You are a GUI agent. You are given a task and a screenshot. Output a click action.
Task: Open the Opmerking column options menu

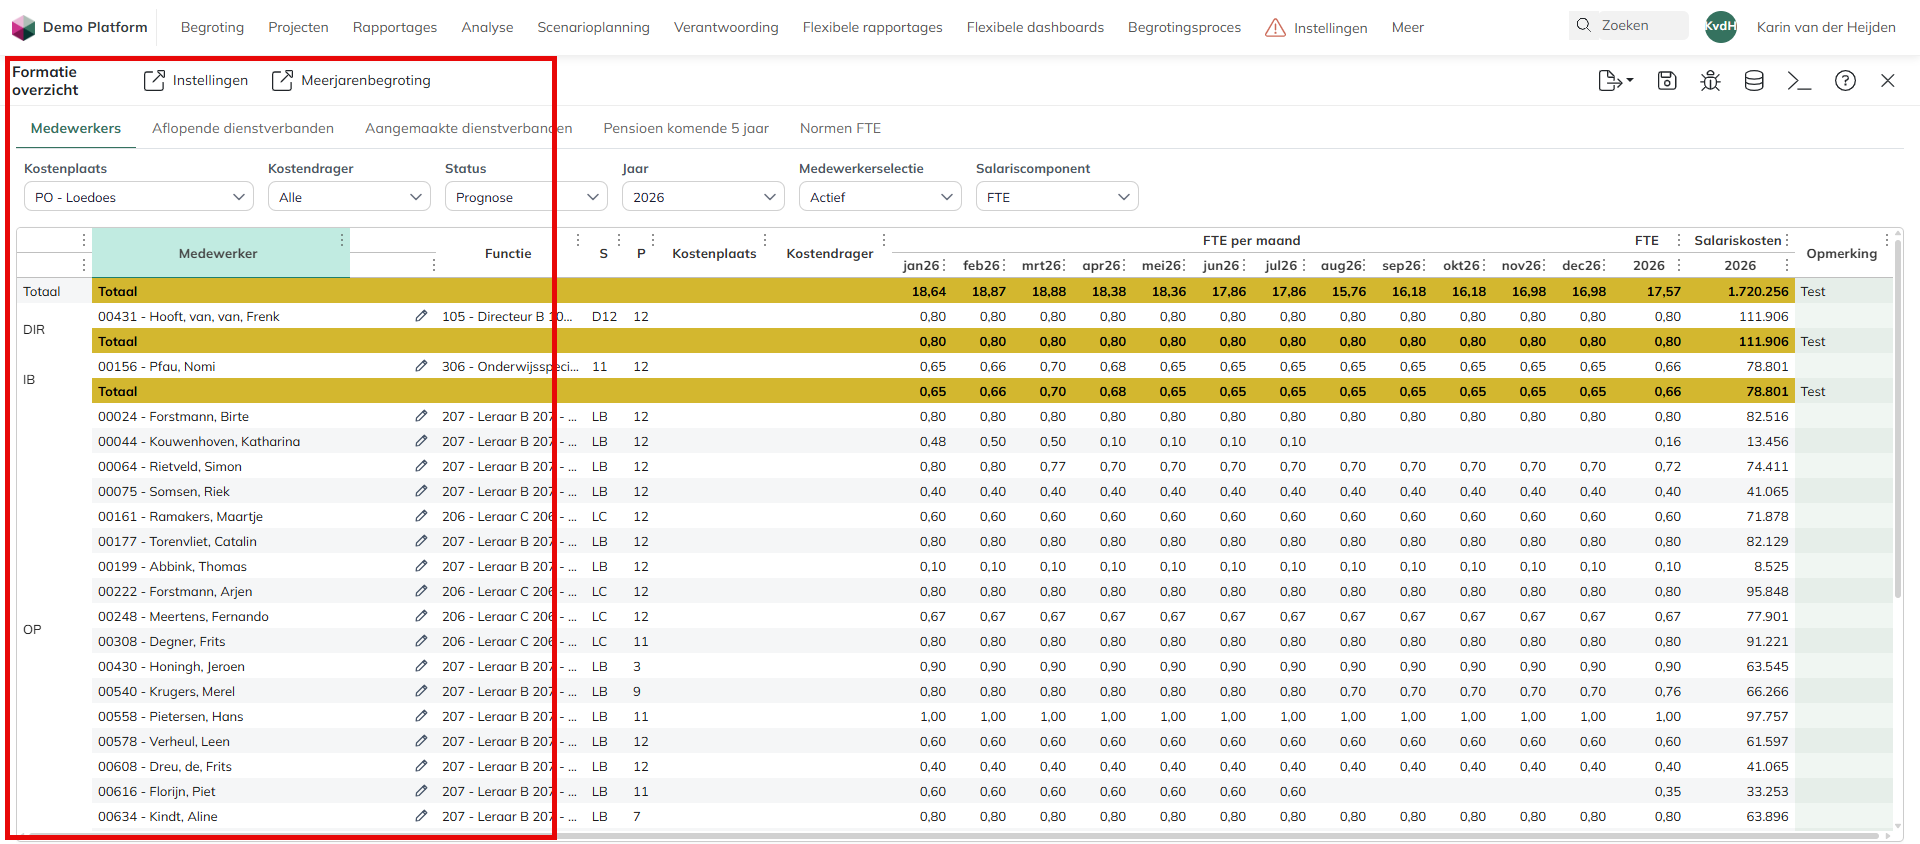click(1887, 240)
